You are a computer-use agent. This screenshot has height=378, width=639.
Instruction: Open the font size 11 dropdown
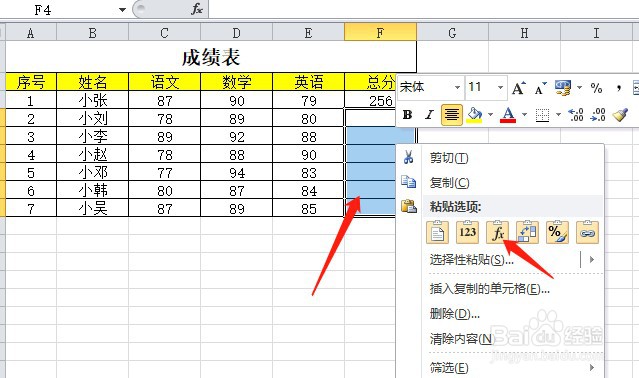coord(500,87)
